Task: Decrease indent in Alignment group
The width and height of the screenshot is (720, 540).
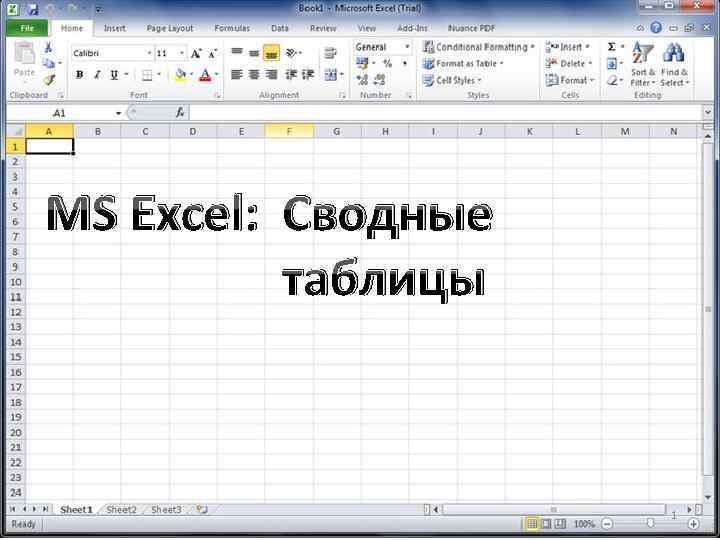Action: 291,74
